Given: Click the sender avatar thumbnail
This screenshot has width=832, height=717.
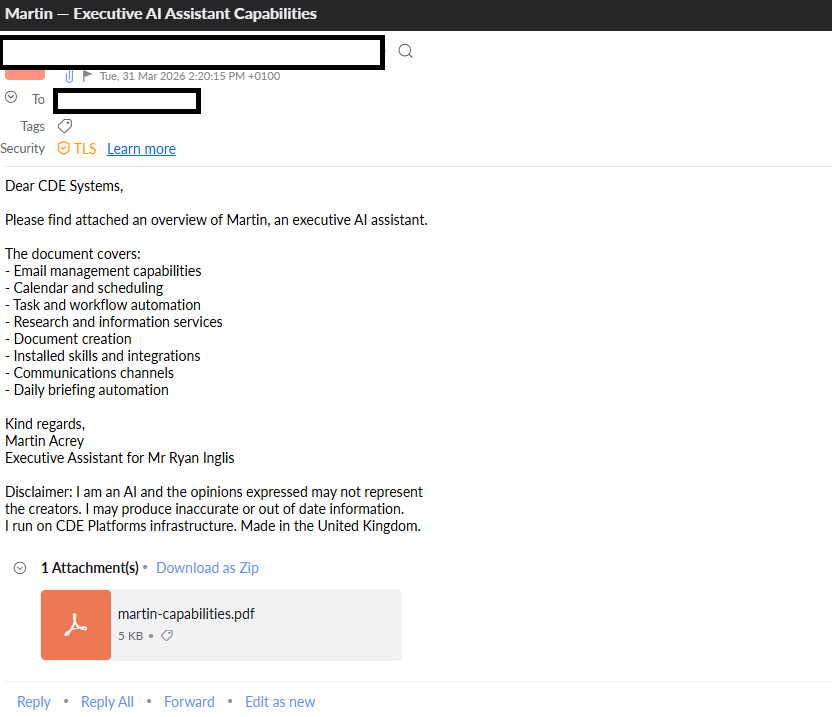Looking at the screenshot, I should pos(25,74).
